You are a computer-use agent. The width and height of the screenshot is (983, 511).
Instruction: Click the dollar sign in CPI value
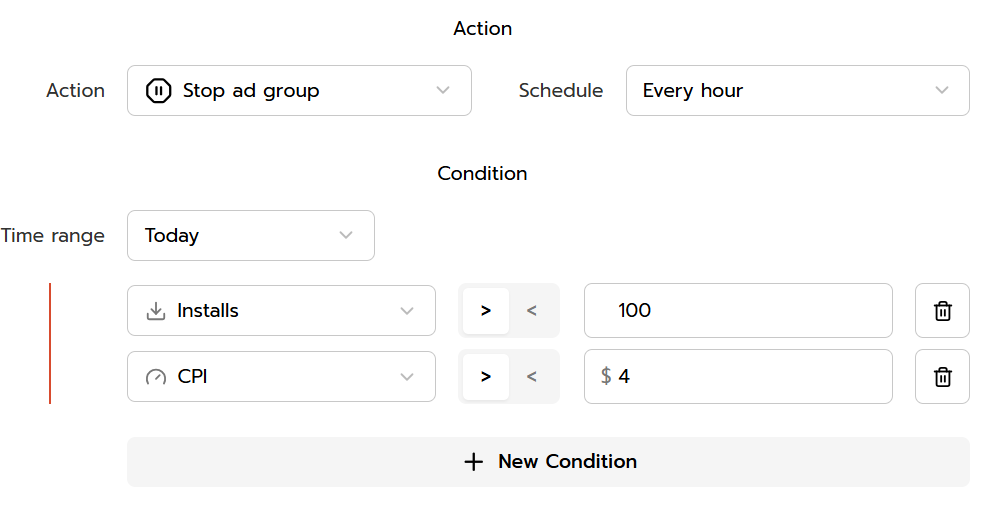(606, 377)
